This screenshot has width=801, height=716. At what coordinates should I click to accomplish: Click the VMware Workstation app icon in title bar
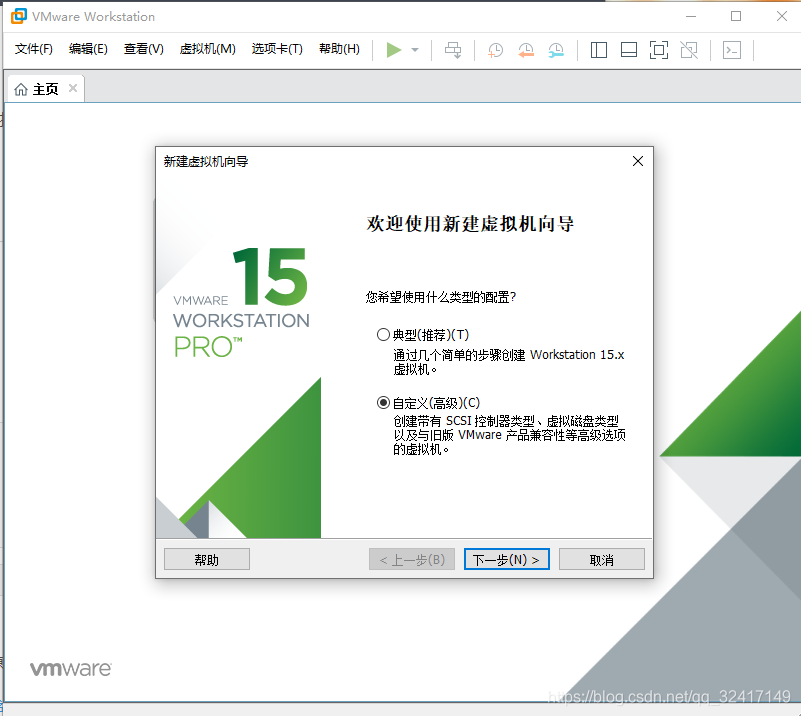[18, 16]
